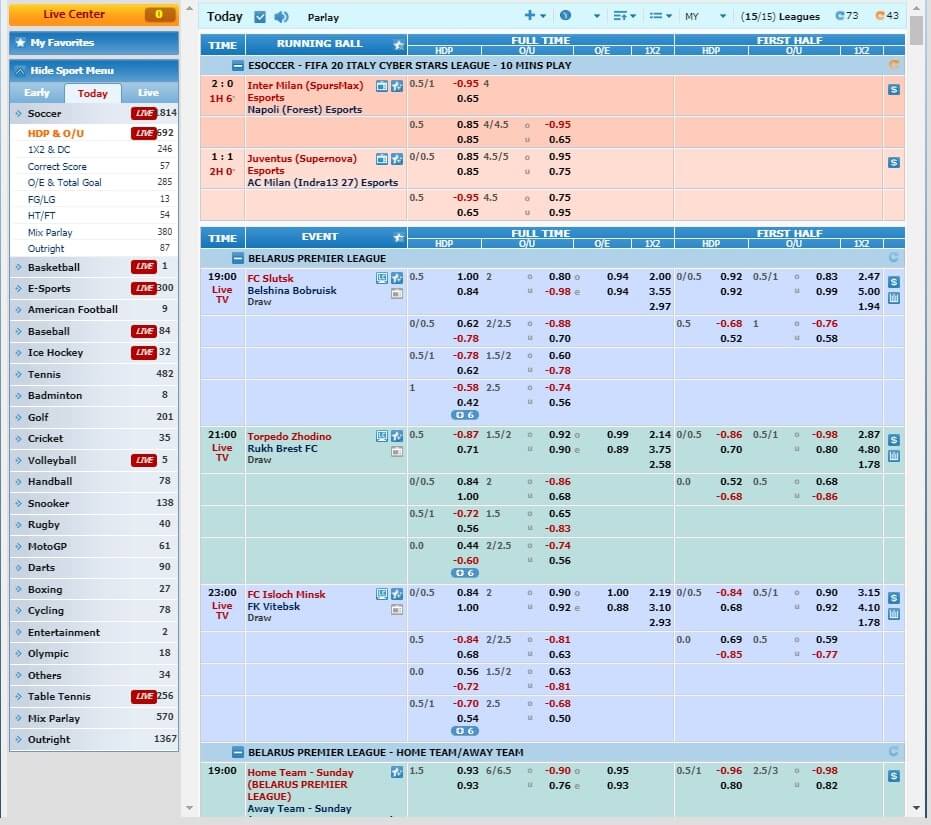Open the Live Center button
The image size is (931, 825).
pos(93,15)
